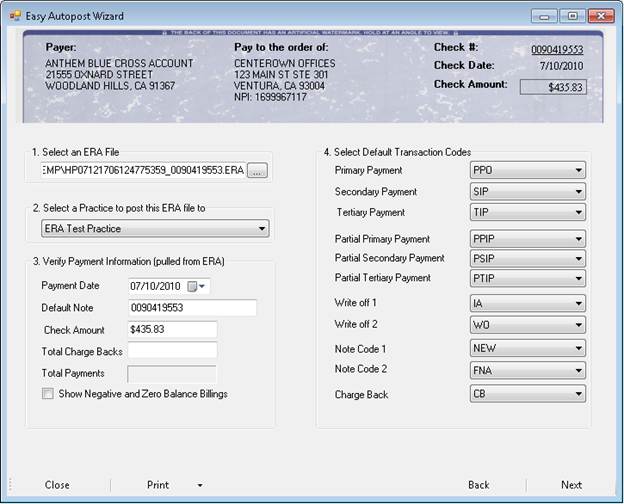Image resolution: width=624 pixels, height=504 pixels.
Task: Open the ERA file browse button
Action: [x=259, y=172]
